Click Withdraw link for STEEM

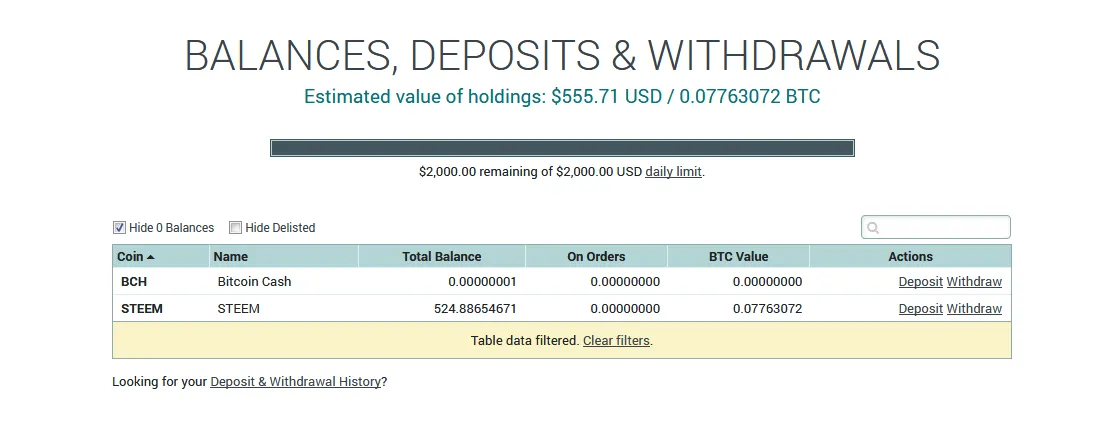click(974, 309)
